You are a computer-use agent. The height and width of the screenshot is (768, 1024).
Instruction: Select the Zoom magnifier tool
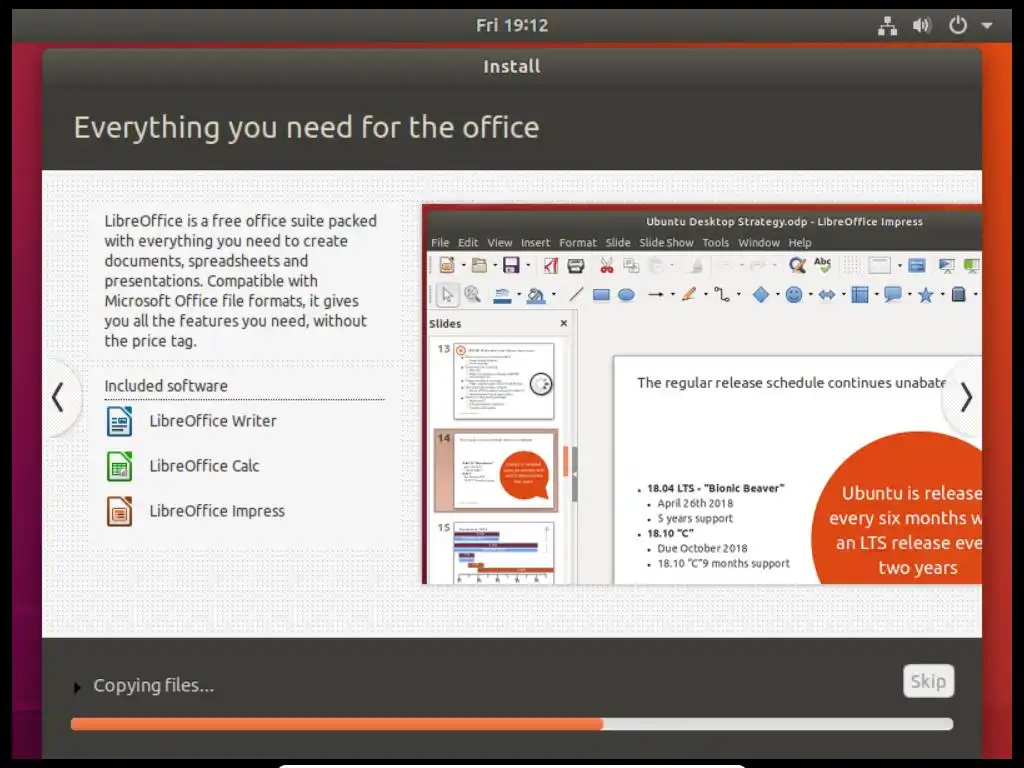click(x=472, y=295)
